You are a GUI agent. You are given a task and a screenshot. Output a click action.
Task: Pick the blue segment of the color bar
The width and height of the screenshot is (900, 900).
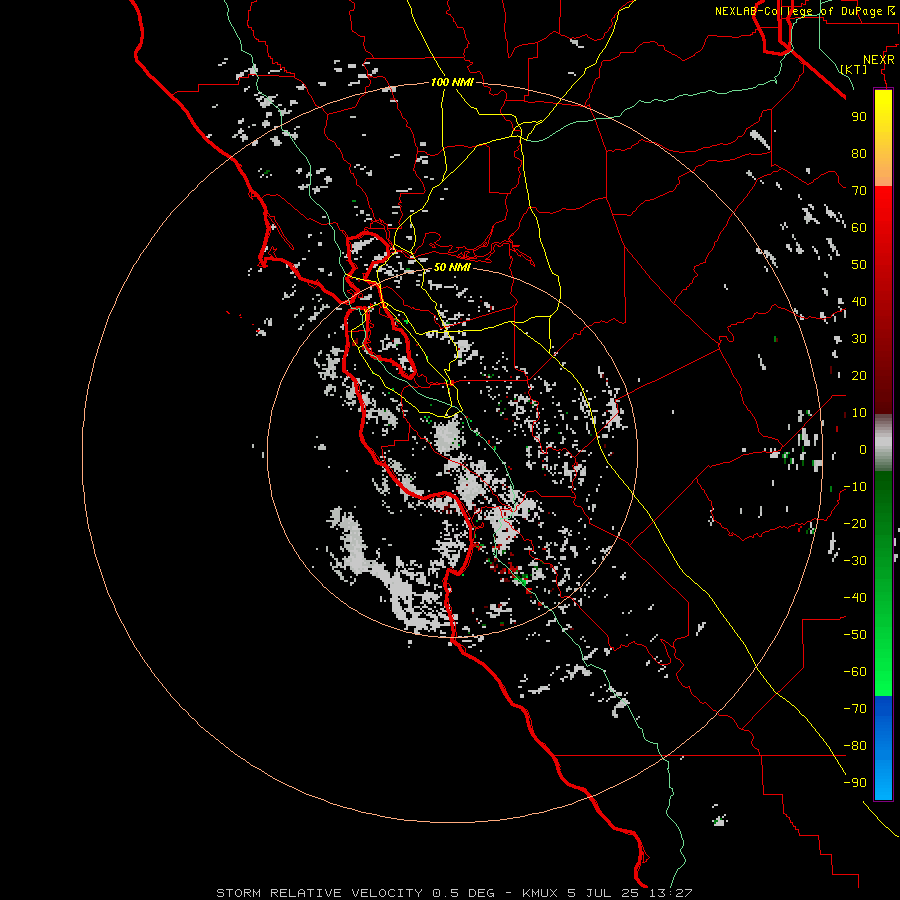coord(883,747)
